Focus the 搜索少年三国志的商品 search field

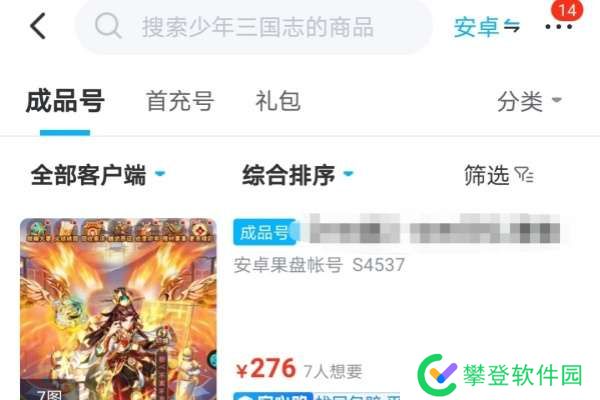click(x=254, y=26)
